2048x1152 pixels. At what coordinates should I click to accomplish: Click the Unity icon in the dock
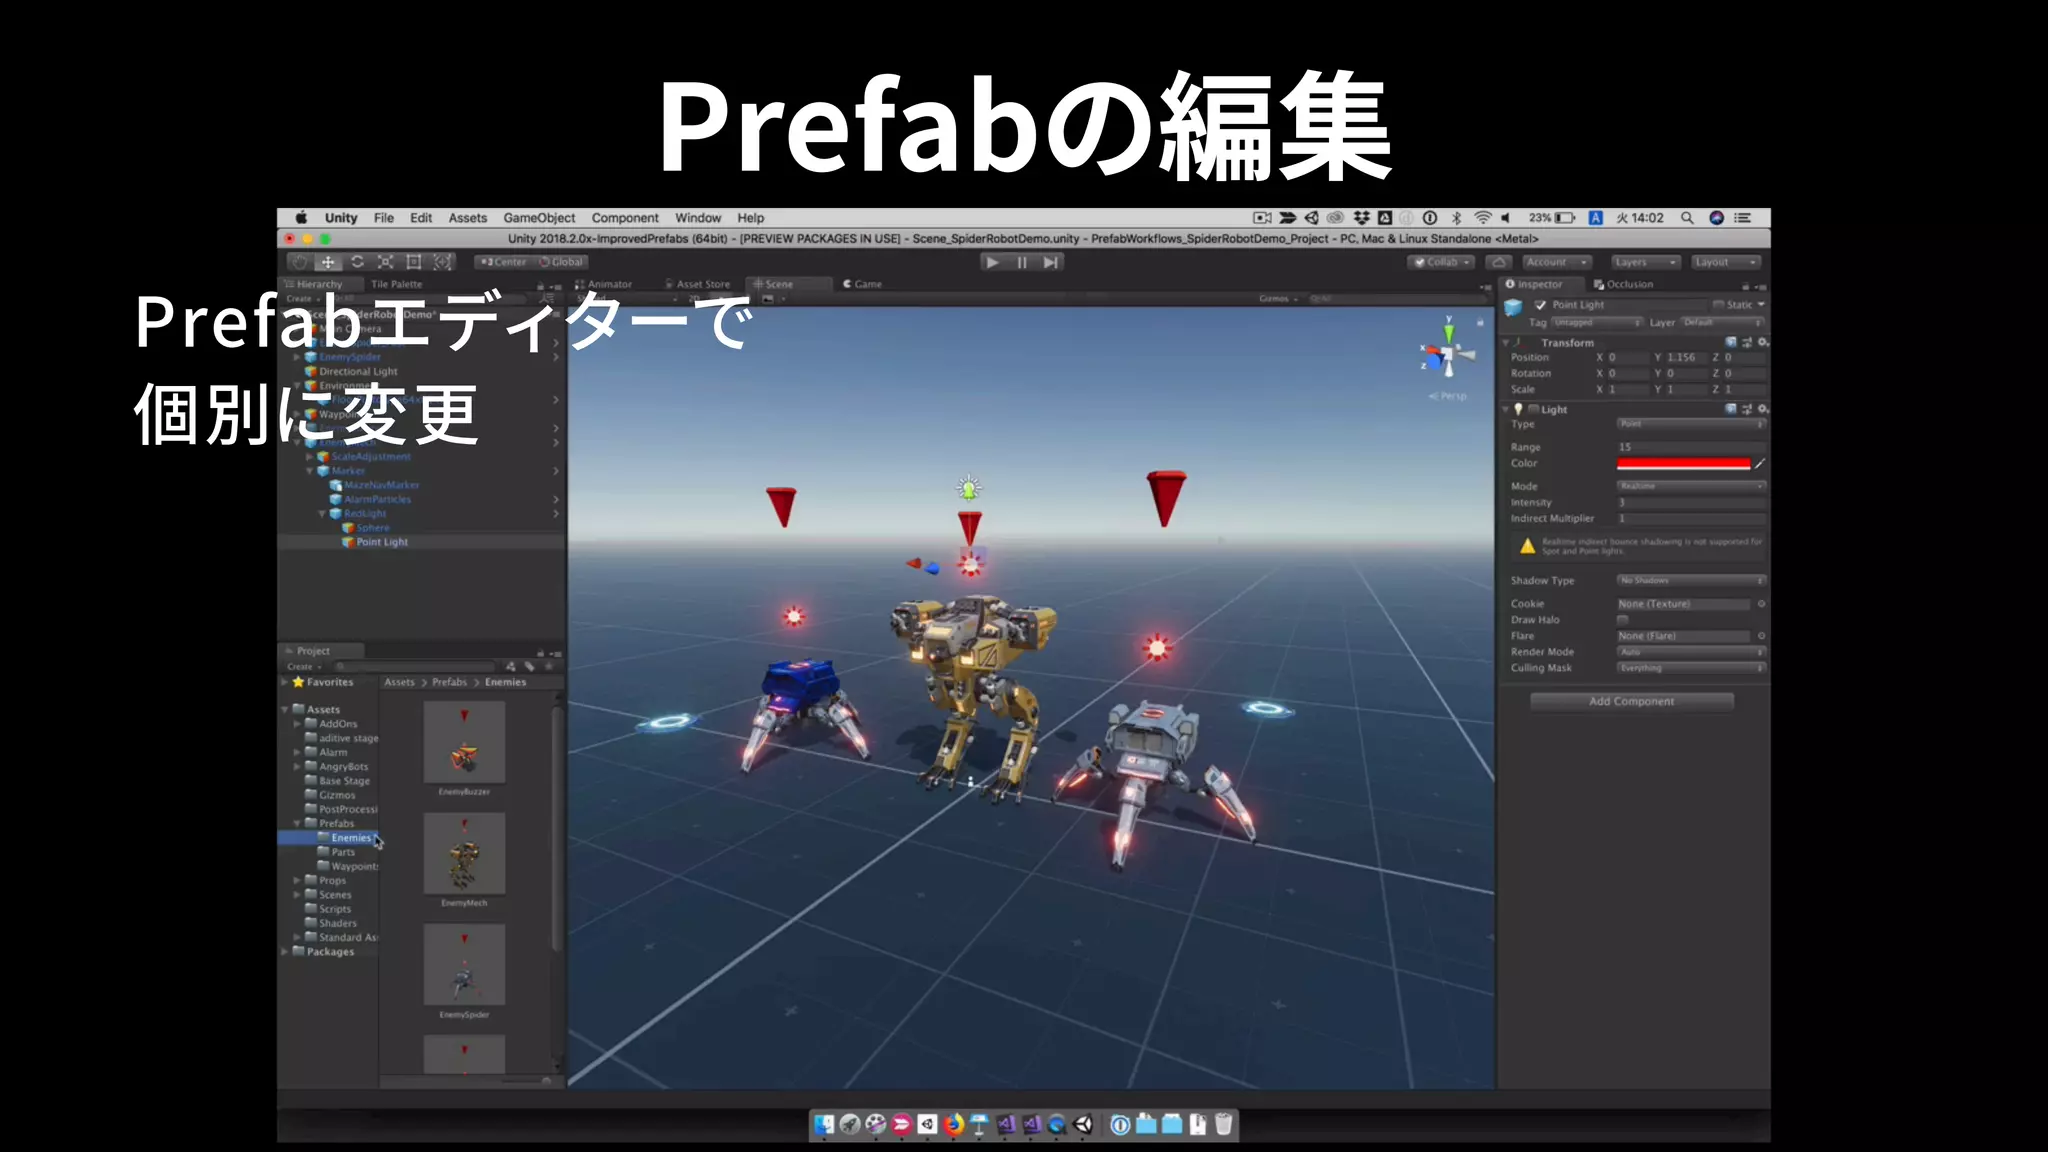pos(1083,1125)
